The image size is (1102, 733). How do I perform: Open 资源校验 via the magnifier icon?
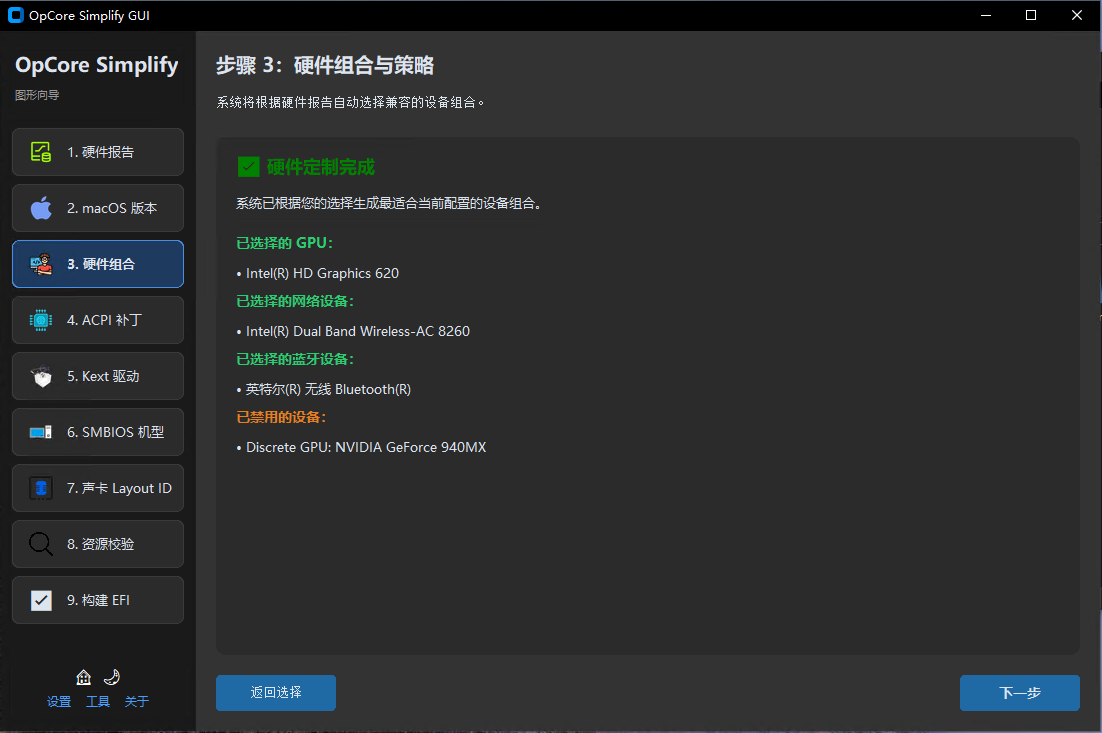[x=41, y=544]
